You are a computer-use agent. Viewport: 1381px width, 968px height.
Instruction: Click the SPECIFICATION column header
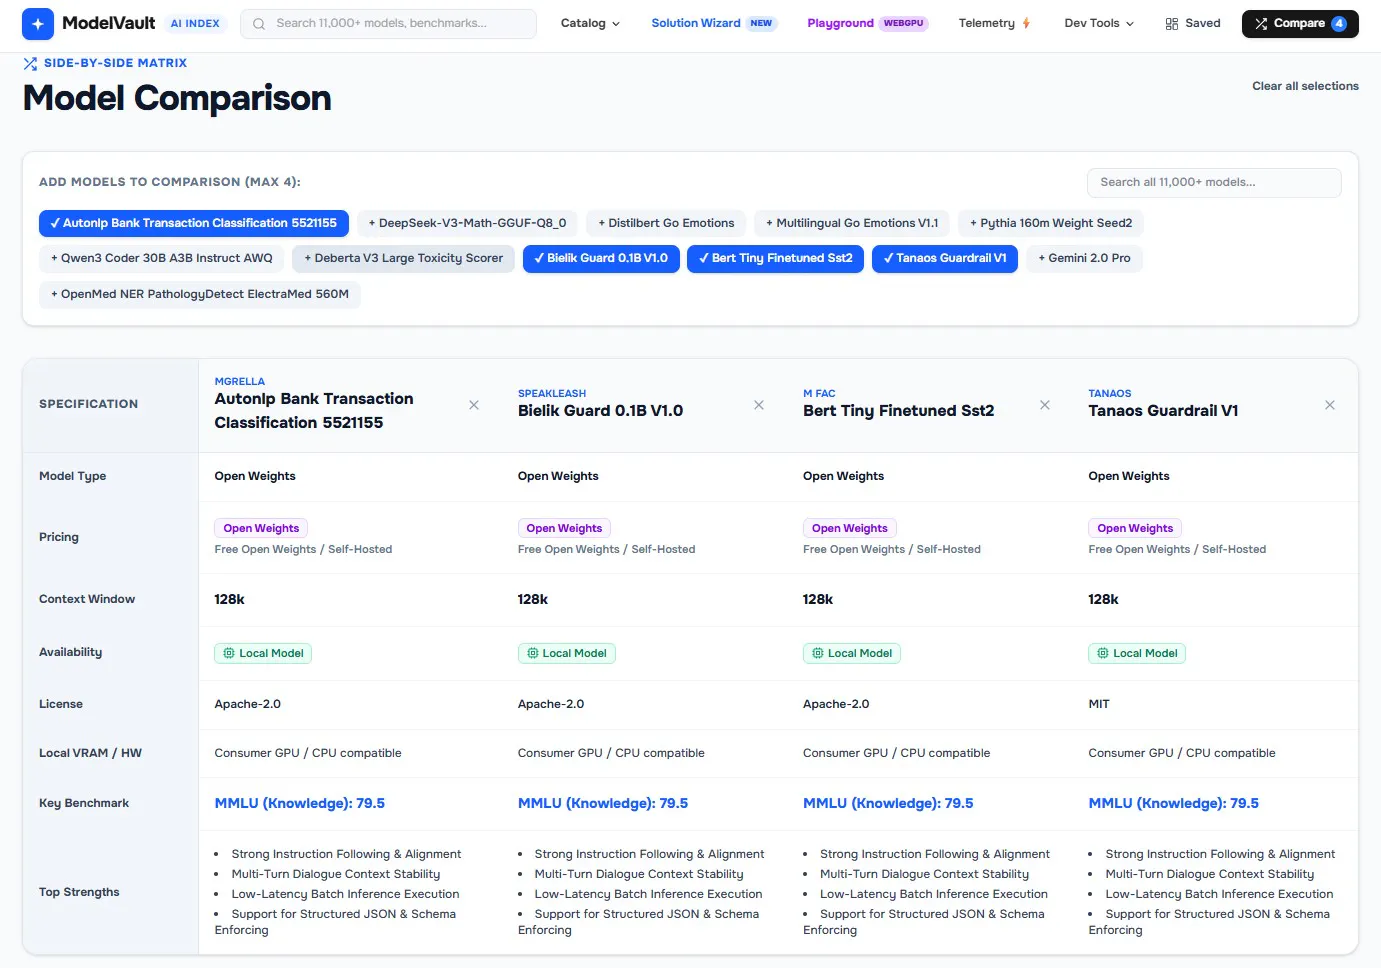[x=89, y=404]
